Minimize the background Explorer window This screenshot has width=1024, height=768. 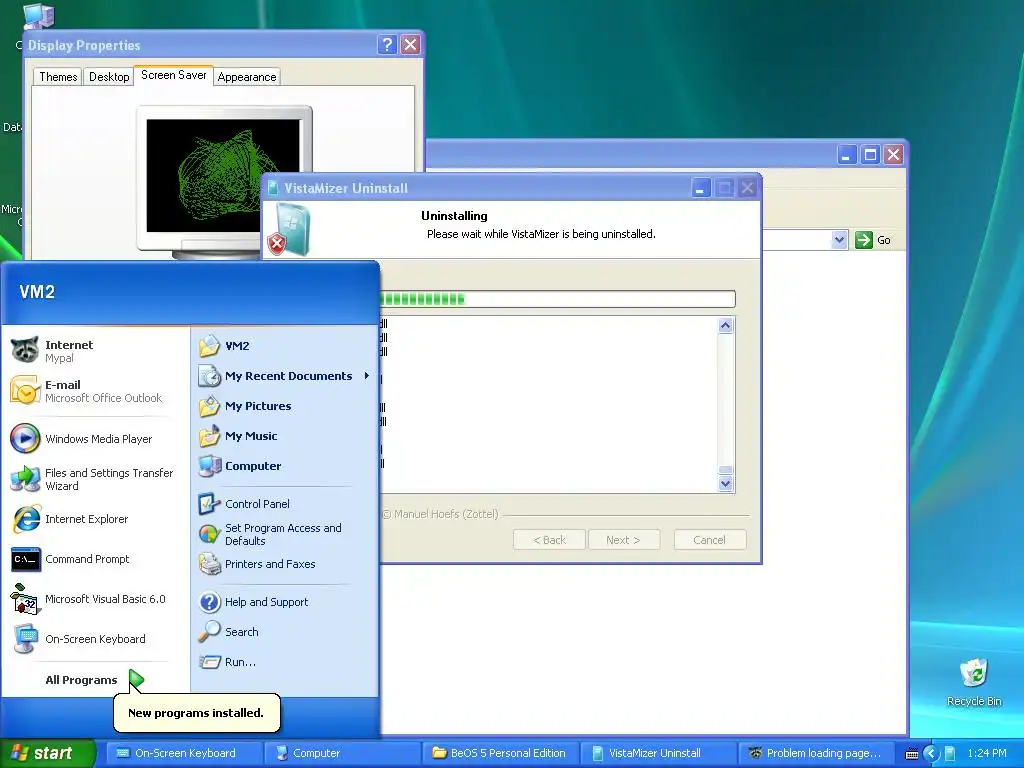tap(847, 155)
